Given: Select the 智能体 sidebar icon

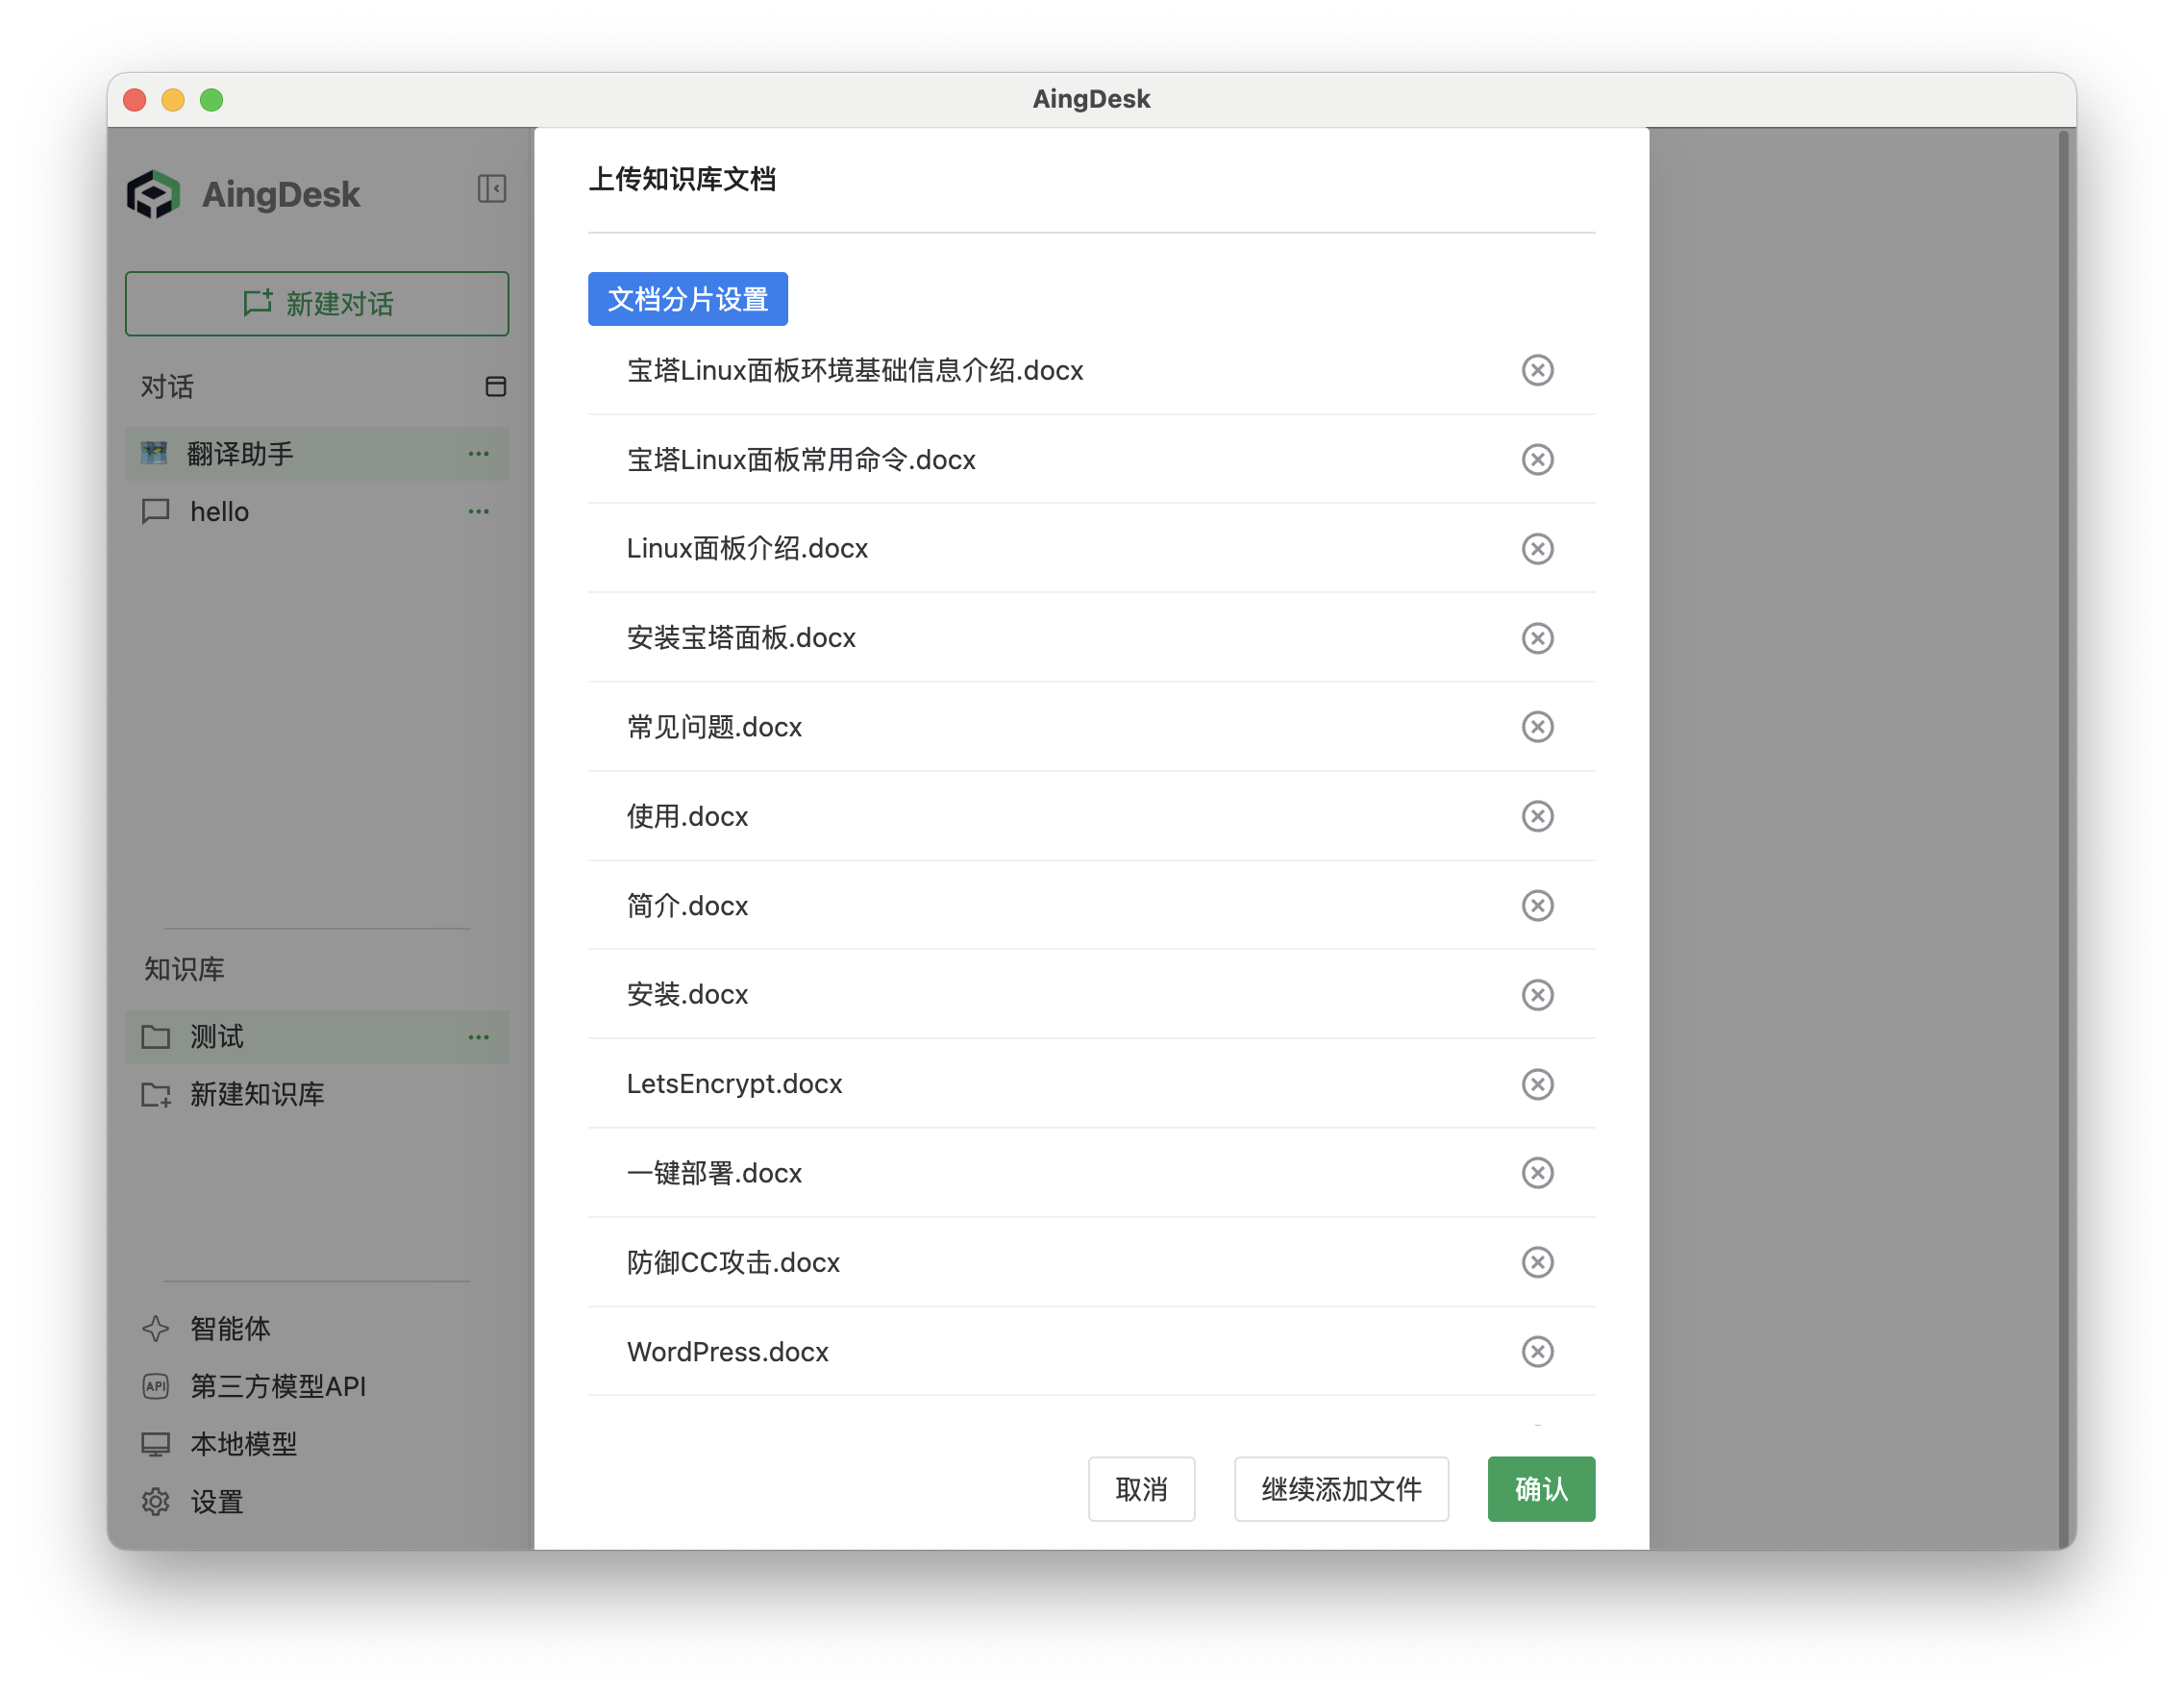Looking at the screenshot, I should coord(229,1328).
